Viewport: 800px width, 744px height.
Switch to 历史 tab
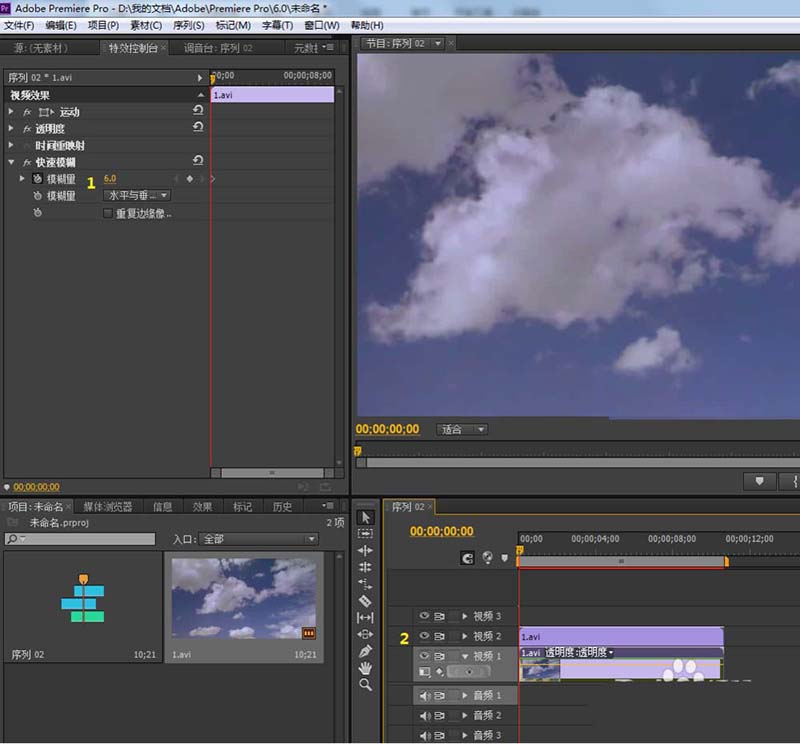282,507
